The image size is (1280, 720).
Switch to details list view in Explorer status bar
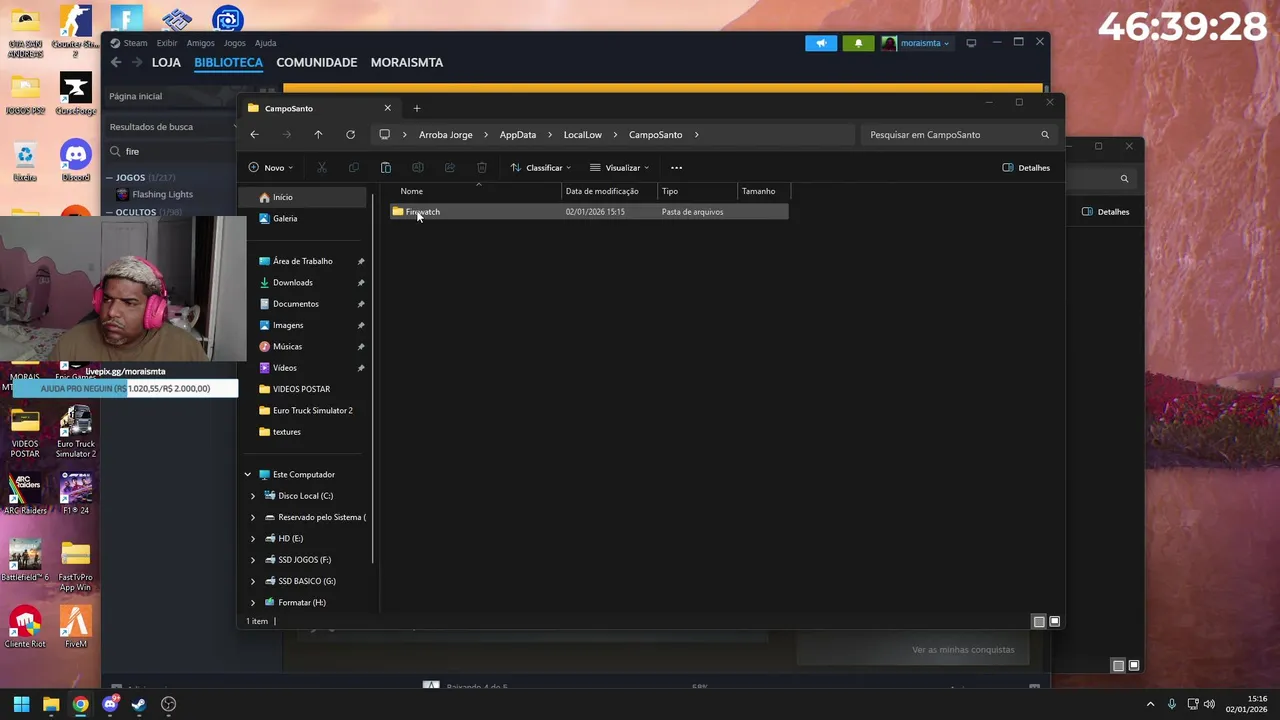tap(1039, 622)
